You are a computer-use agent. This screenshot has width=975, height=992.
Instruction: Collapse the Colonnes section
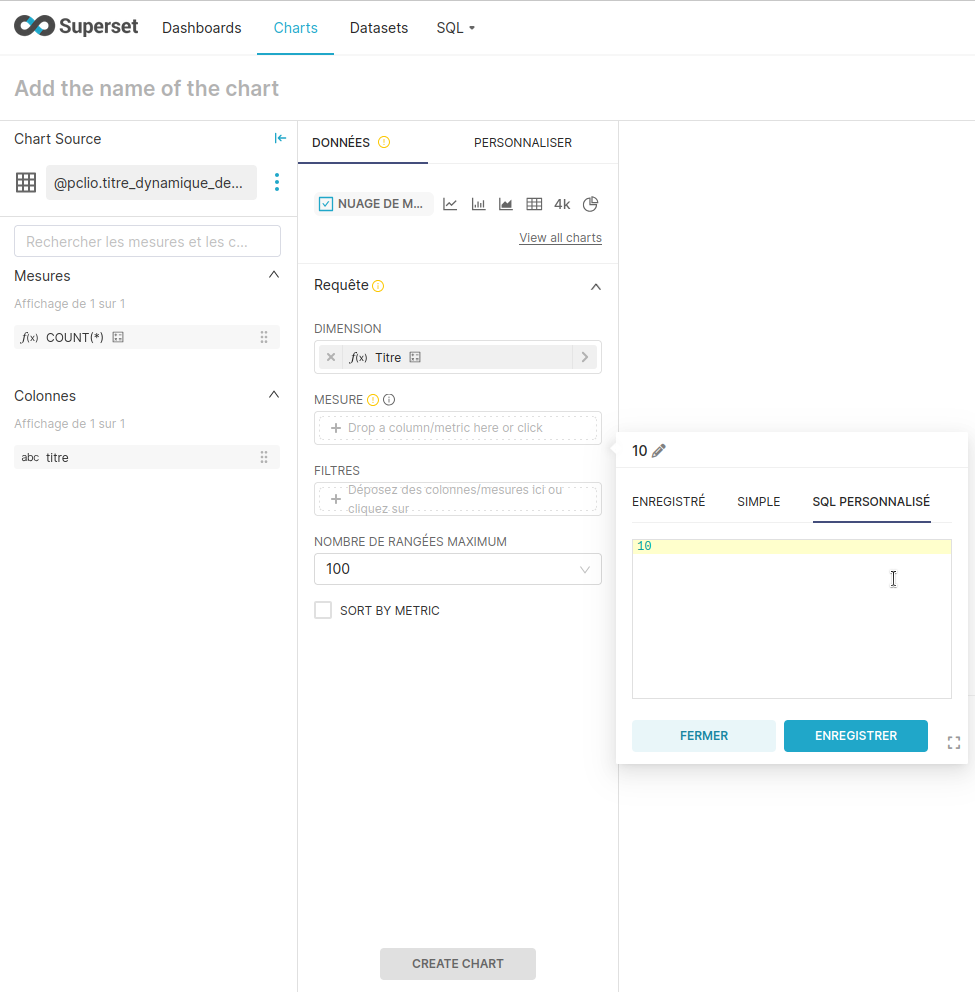(x=274, y=395)
